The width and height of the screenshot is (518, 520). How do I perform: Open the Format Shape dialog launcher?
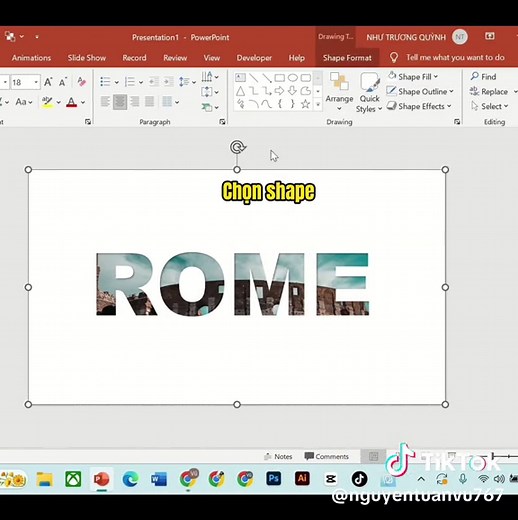click(457, 122)
